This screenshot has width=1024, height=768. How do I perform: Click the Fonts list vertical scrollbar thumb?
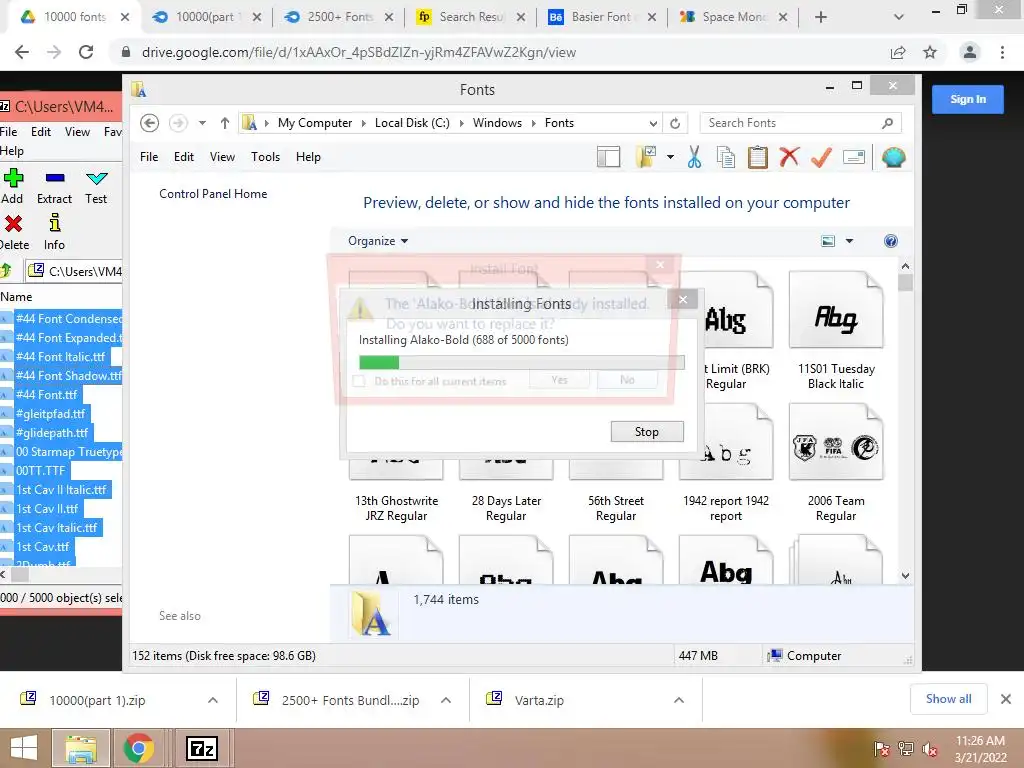pyautogui.click(x=905, y=283)
